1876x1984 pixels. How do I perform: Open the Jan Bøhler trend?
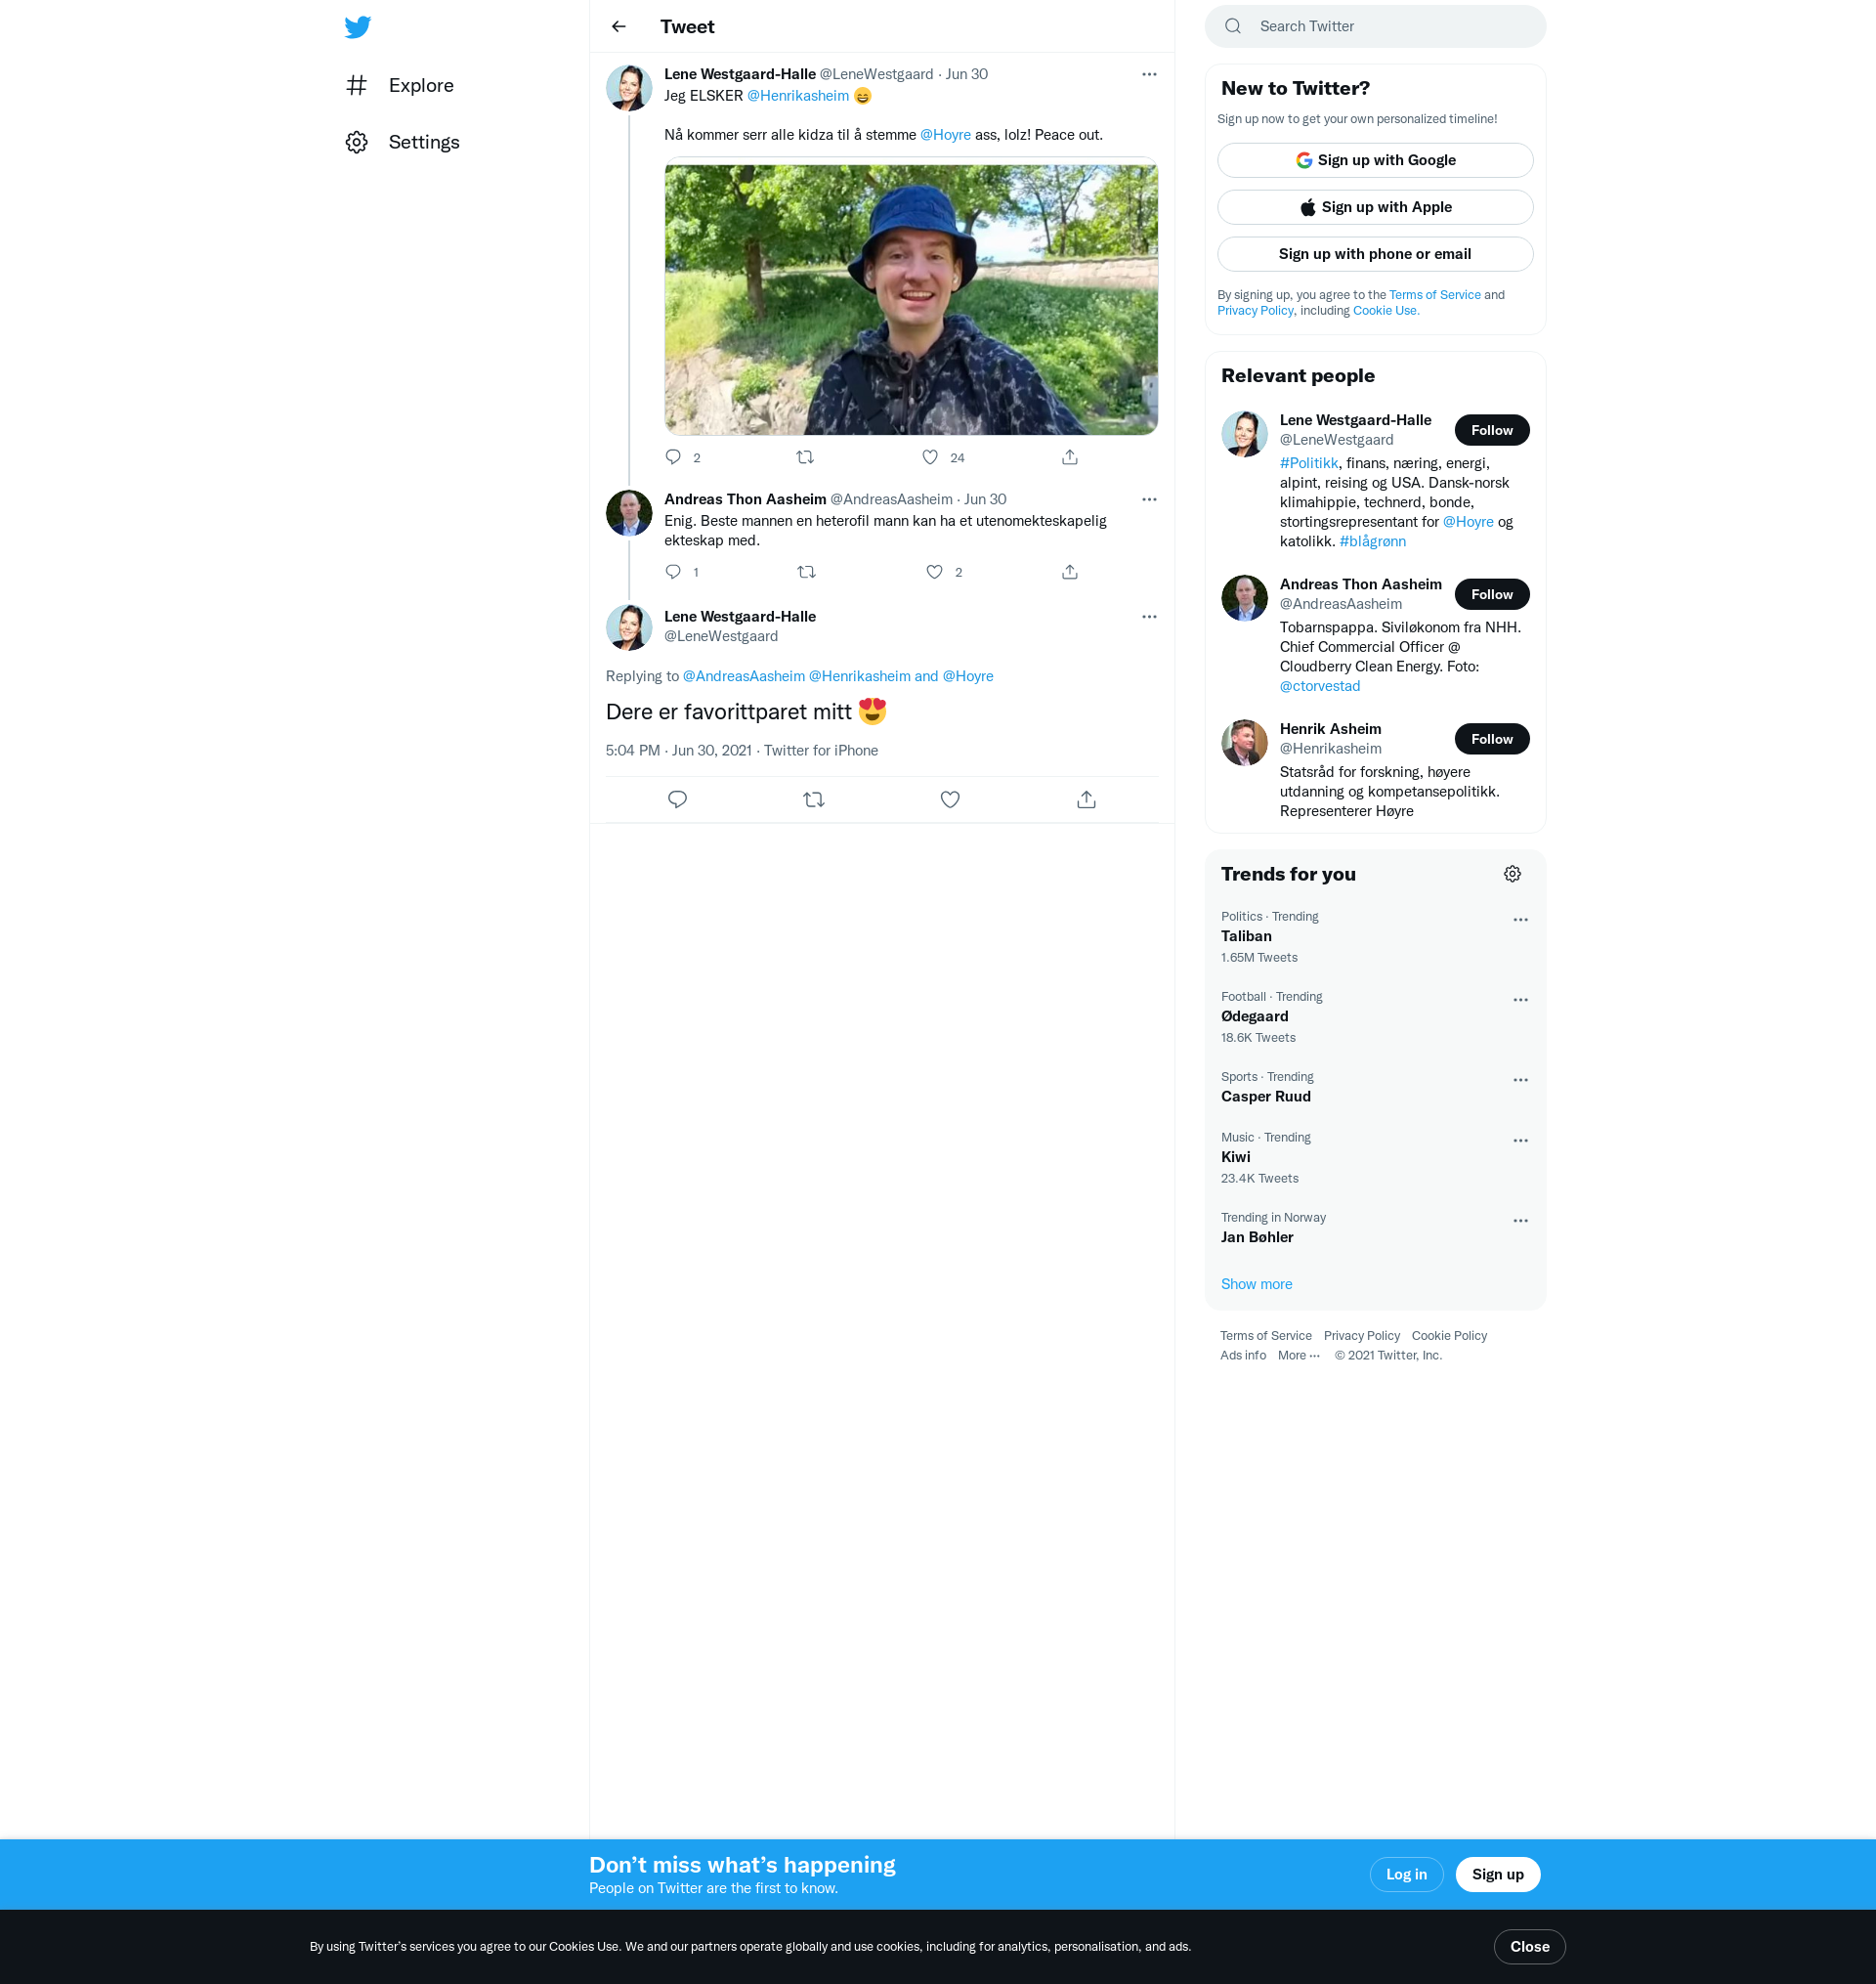(1375, 1228)
